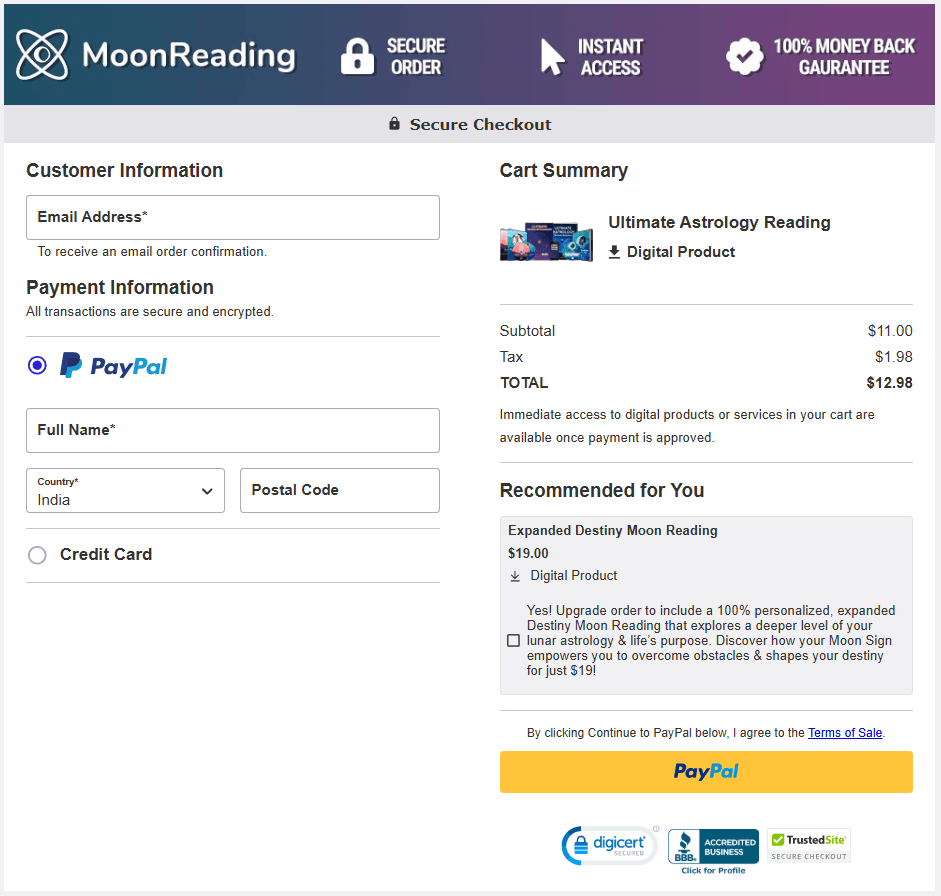Click the email order confirmation hint text
The height and width of the screenshot is (896, 941).
152,251
